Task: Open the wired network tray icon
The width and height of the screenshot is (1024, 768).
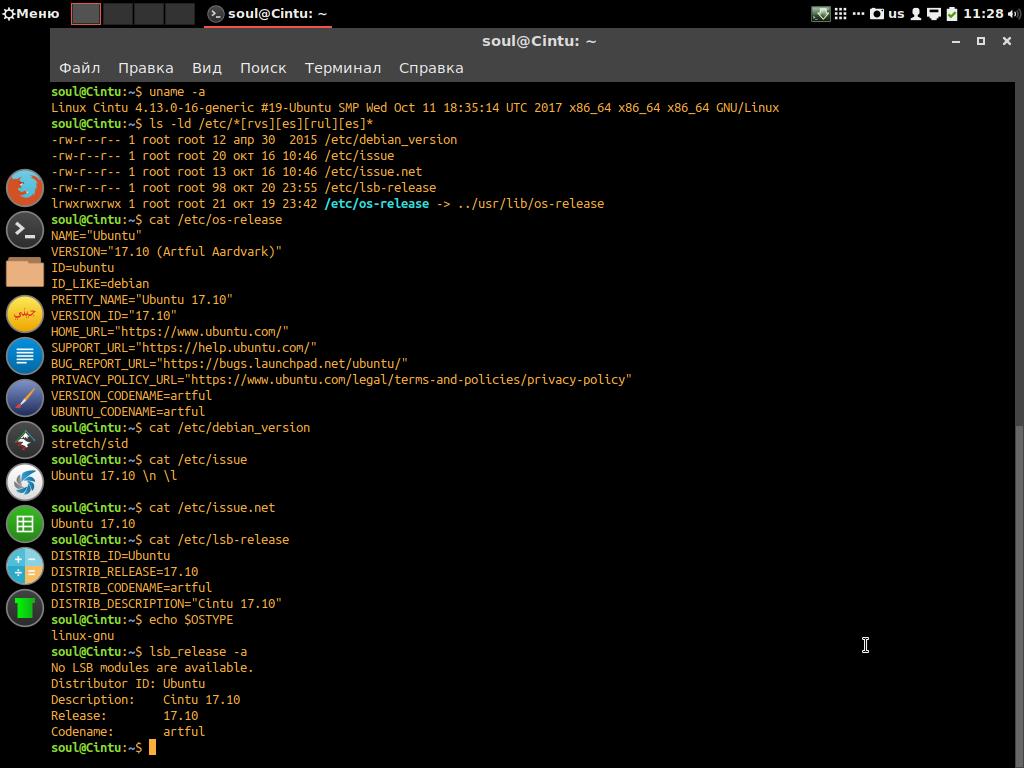Action: [935, 14]
